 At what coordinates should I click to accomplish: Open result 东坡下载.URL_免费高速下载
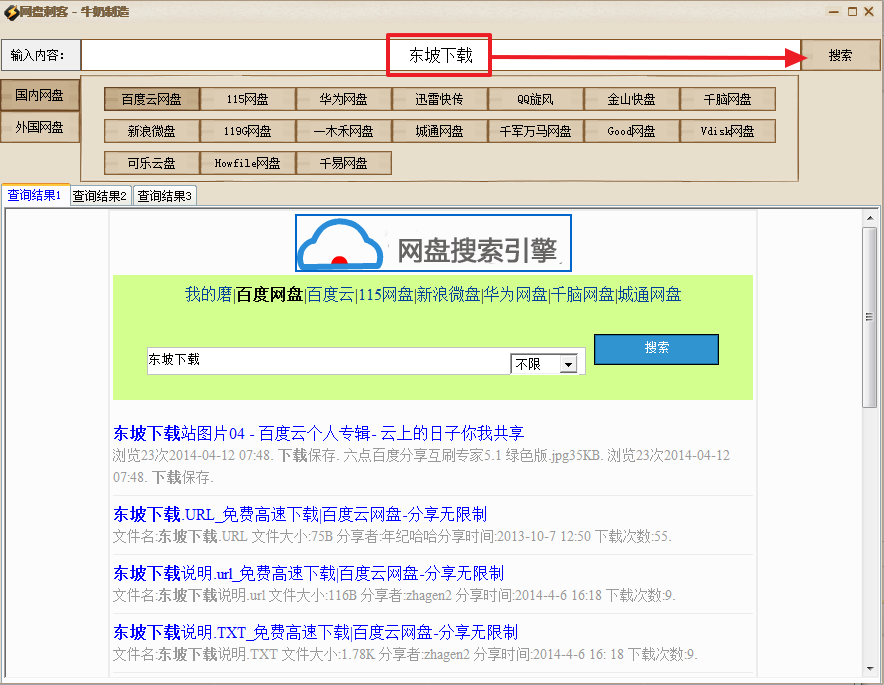click(x=300, y=514)
